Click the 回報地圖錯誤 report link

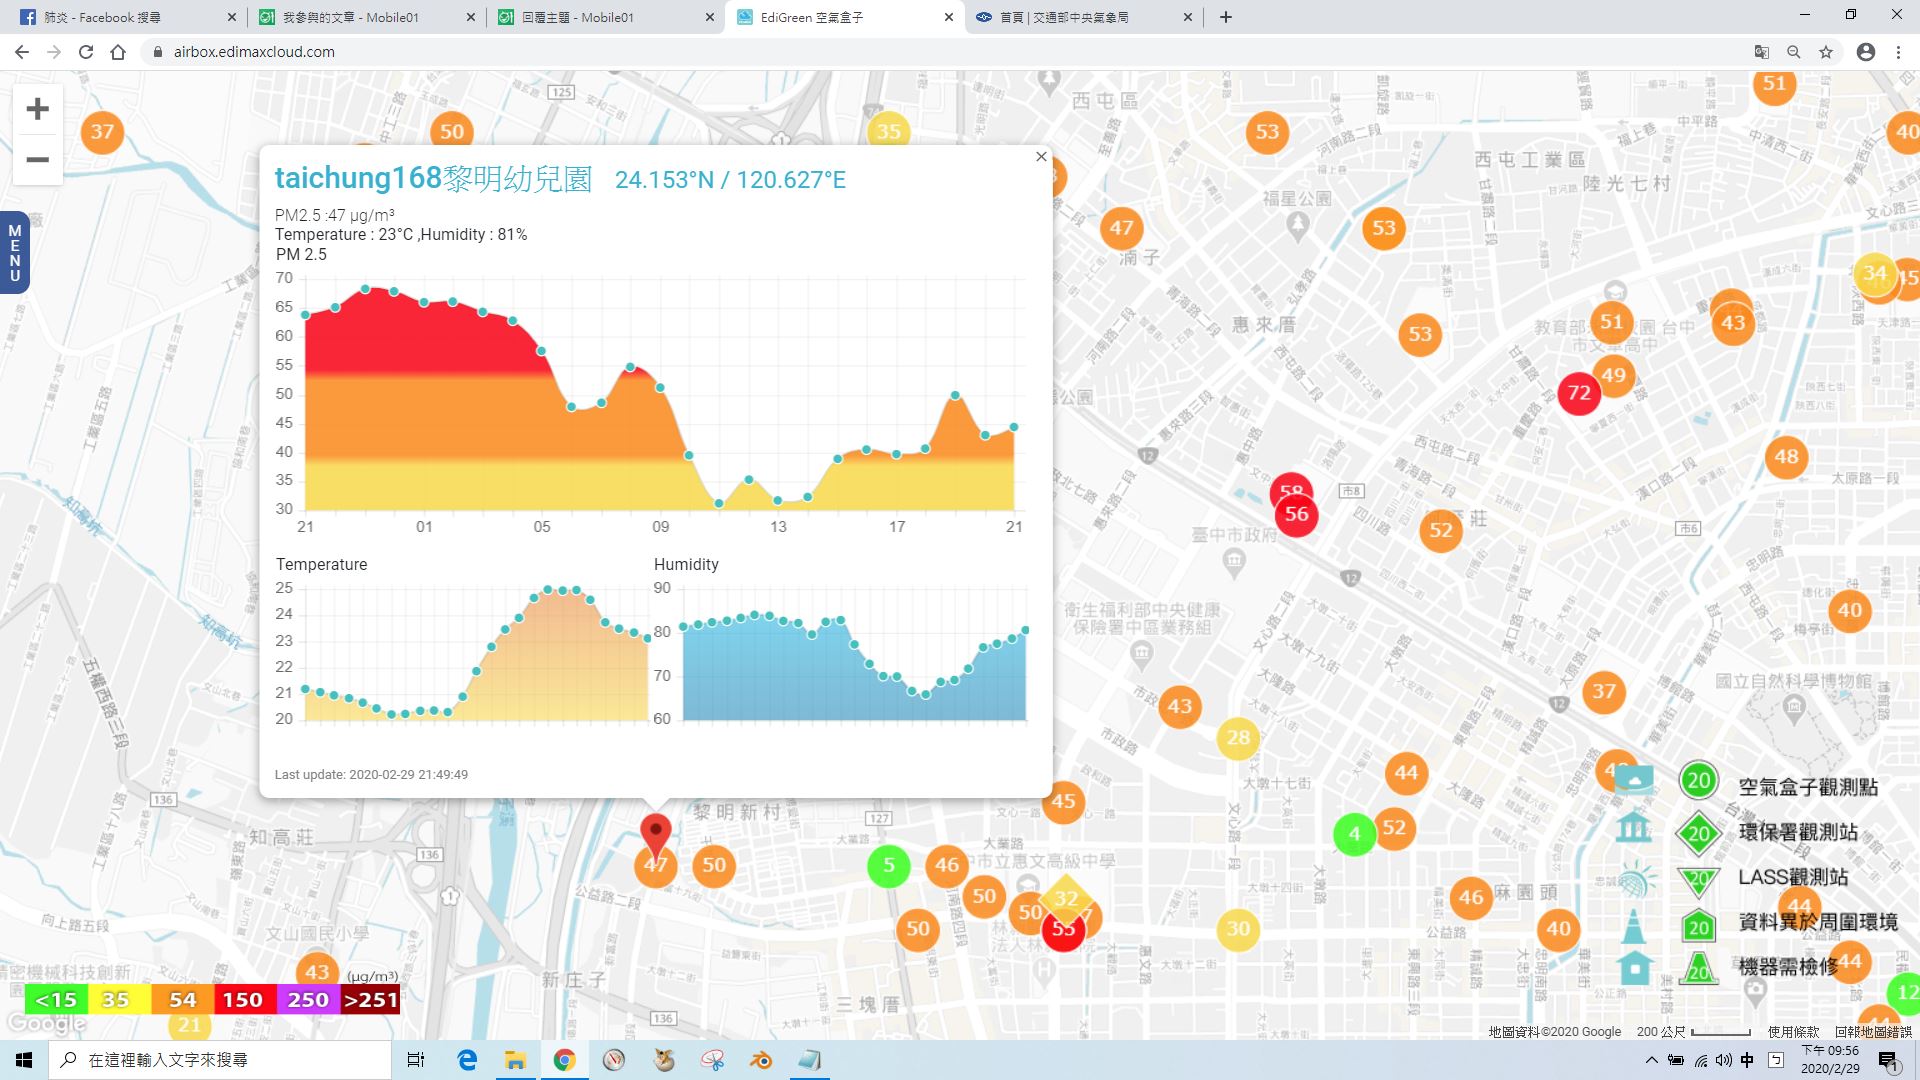click(x=1872, y=1032)
